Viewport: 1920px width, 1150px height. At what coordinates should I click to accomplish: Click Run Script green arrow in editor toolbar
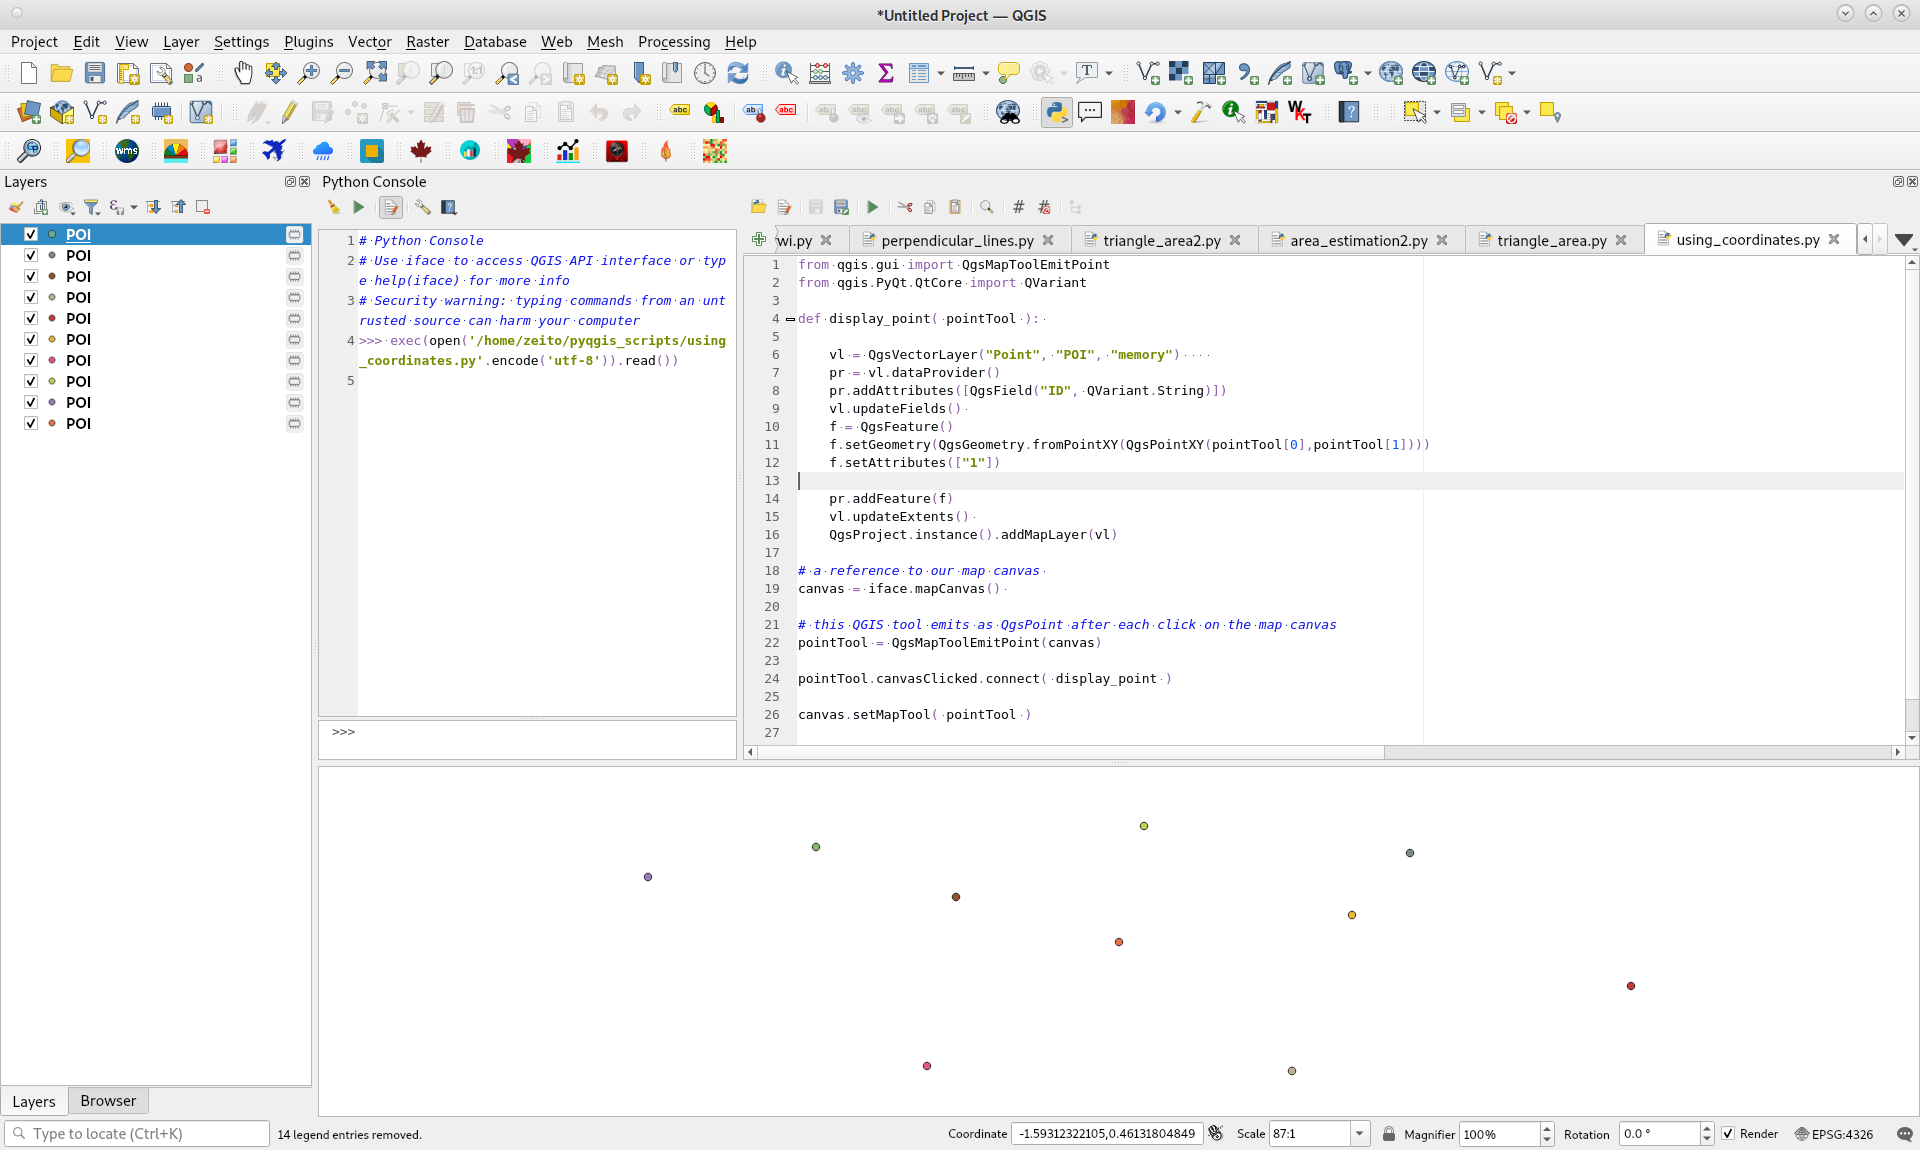(872, 207)
